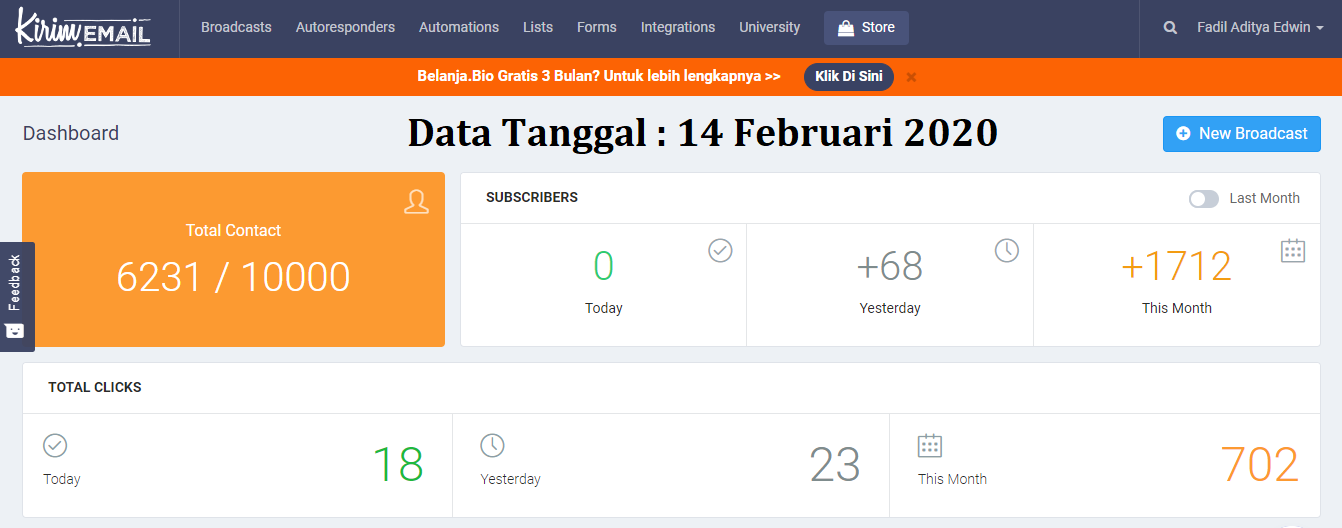The height and width of the screenshot is (528, 1342).
Task: Open the Feedback side tab
Action: pyautogui.click(x=16, y=297)
